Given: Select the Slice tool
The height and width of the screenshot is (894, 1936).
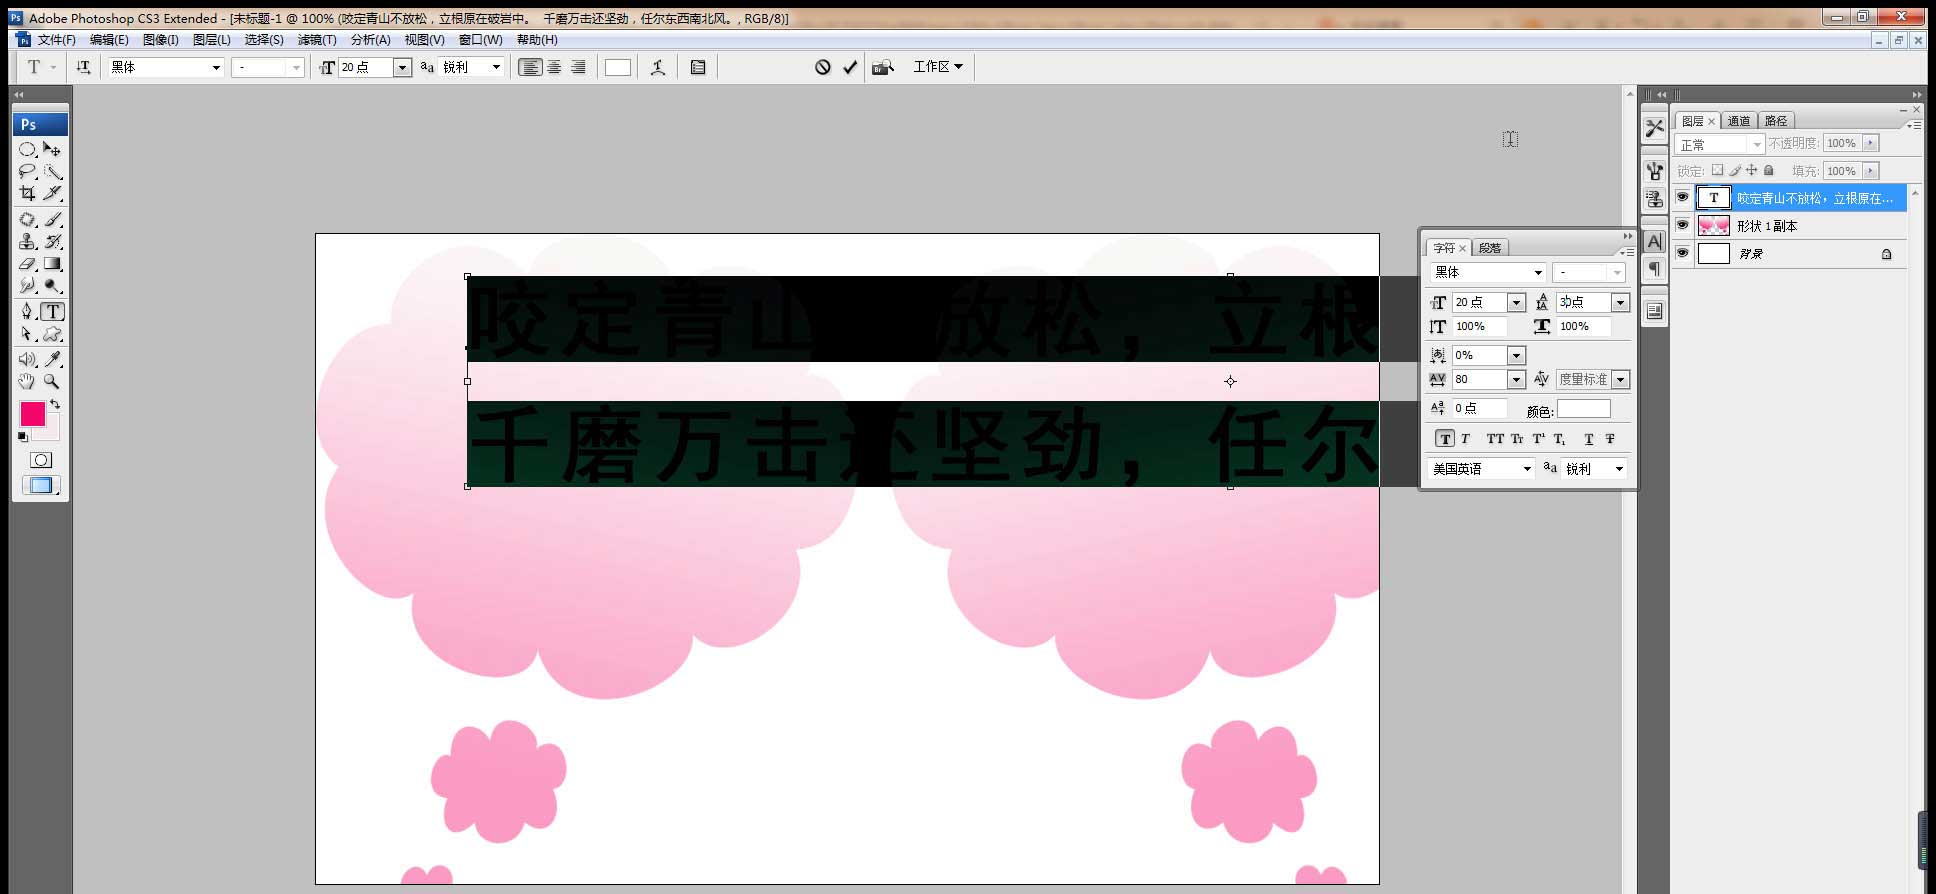Looking at the screenshot, I should (x=52, y=193).
